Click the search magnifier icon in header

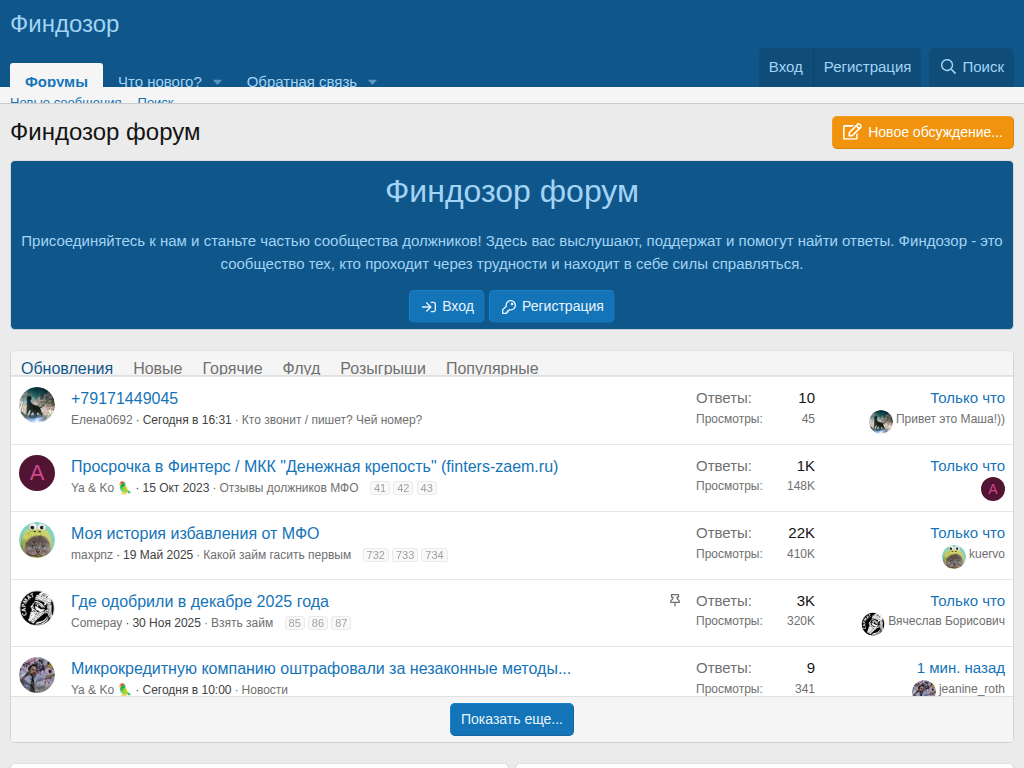(948, 67)
